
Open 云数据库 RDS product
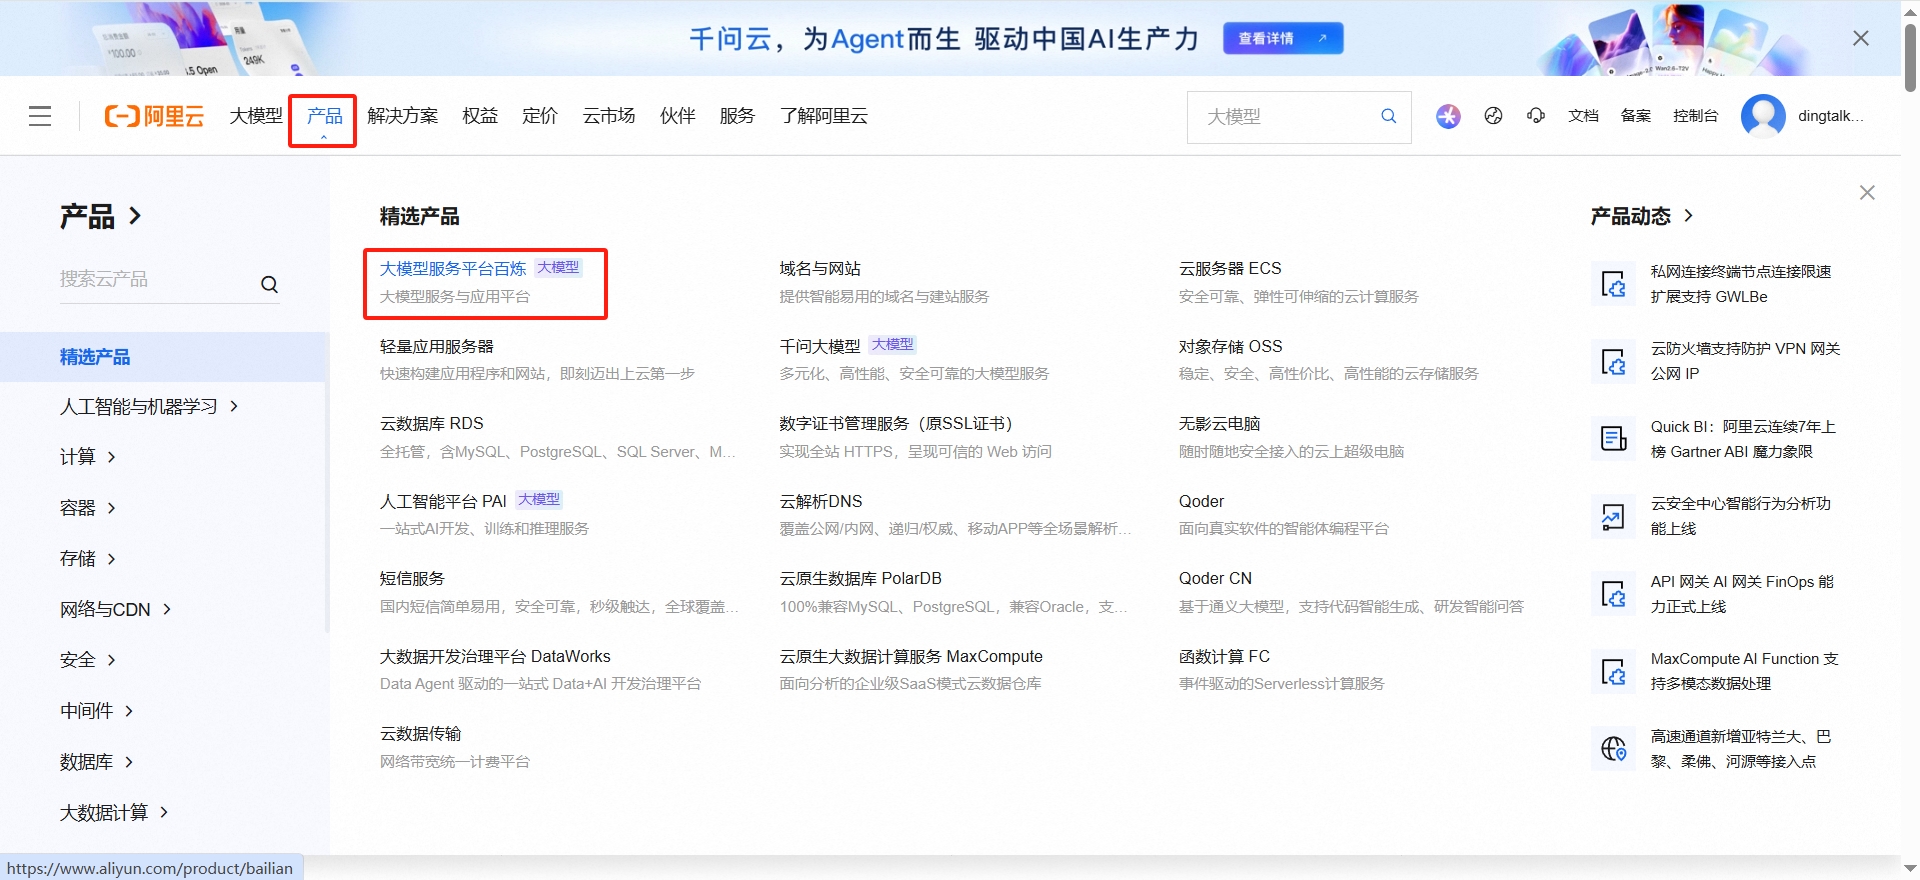click(x=432, y=423)
